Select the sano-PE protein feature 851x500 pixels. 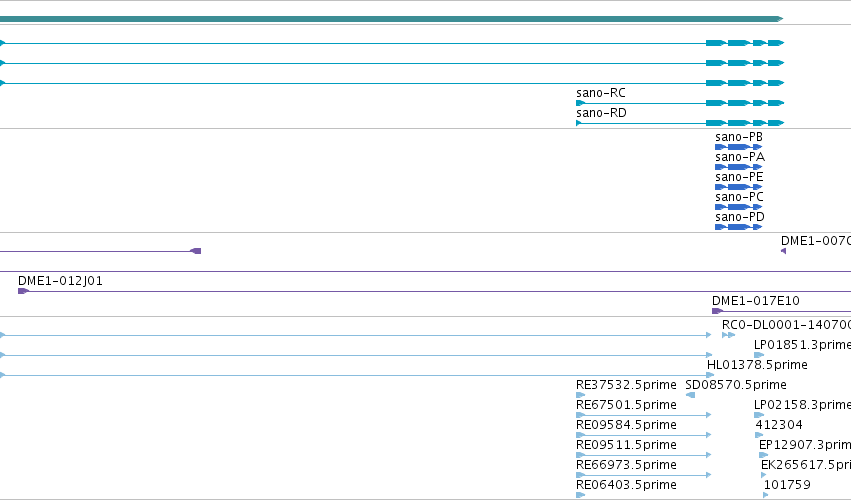pos(739,187)
